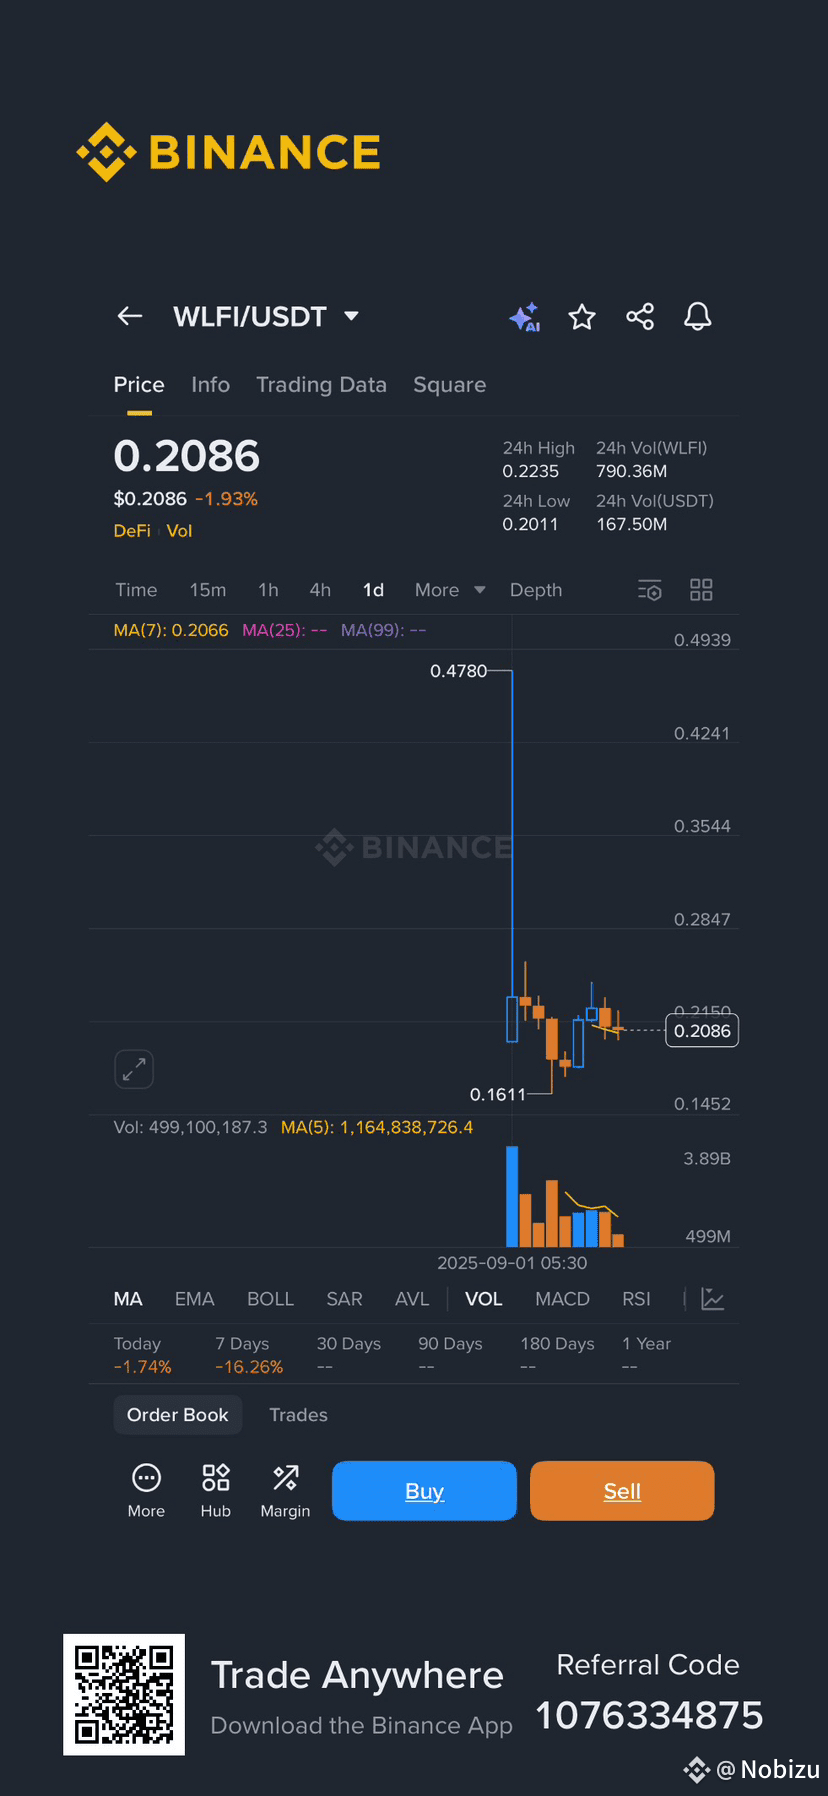The image size is (828, 1796).
Task: Open the More timeframes dropdown
Action: [450, 590]
